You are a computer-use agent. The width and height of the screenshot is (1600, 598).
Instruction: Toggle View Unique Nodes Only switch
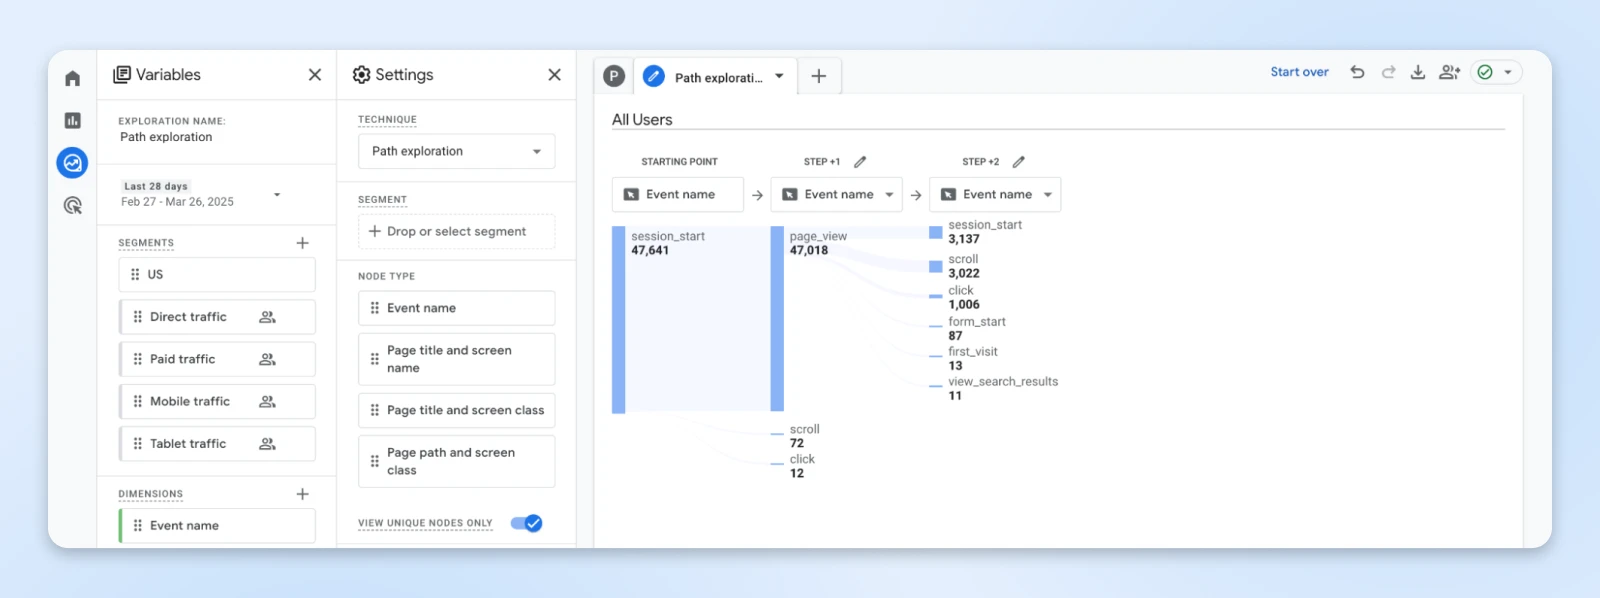pyautogui.click(x=526, y=523)
